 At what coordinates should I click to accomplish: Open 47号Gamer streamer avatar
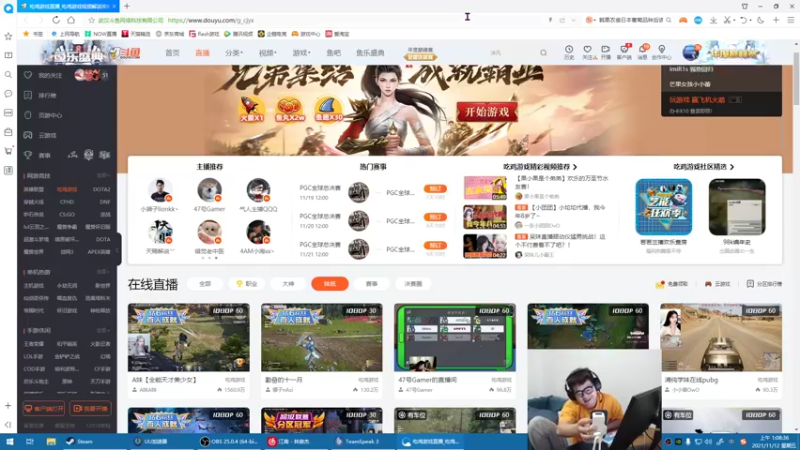(x=210, y=190)
